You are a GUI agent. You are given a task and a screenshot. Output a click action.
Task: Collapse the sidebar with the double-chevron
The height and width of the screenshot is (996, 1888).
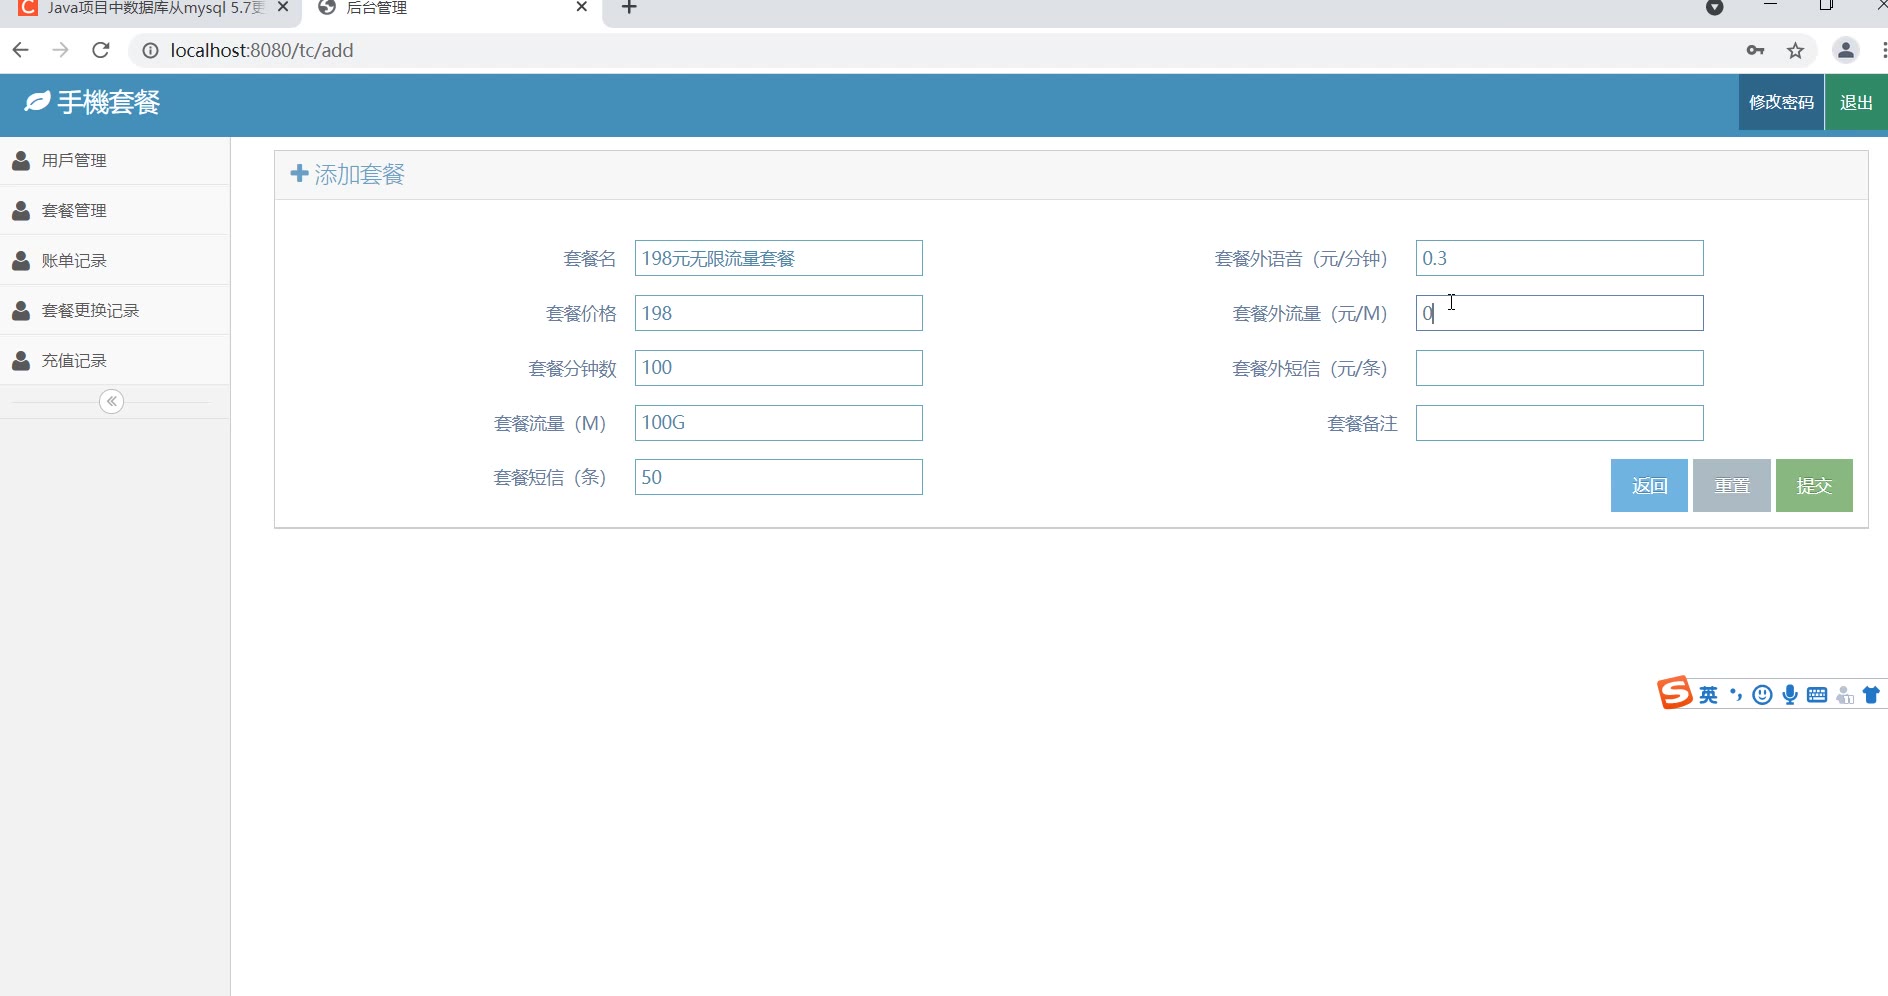click(112, 401)
